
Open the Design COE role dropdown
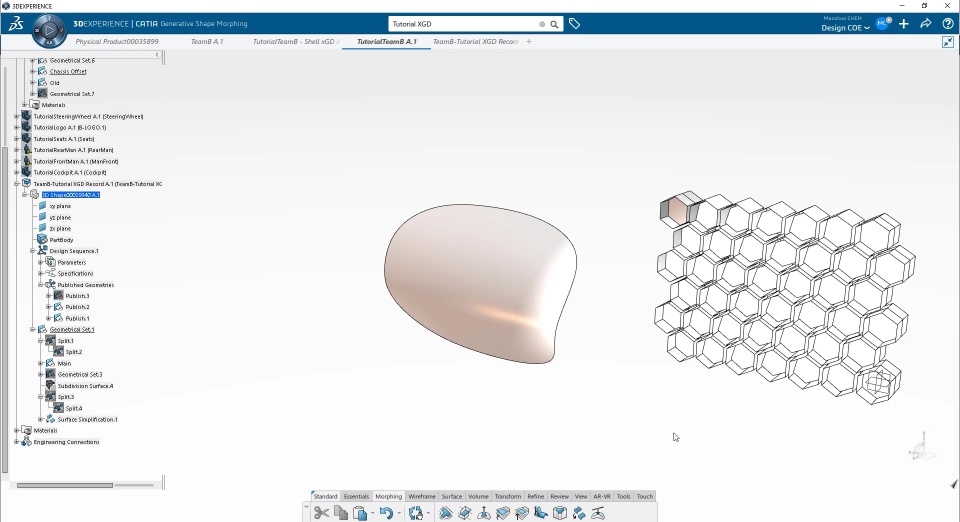tap(845, 28)
